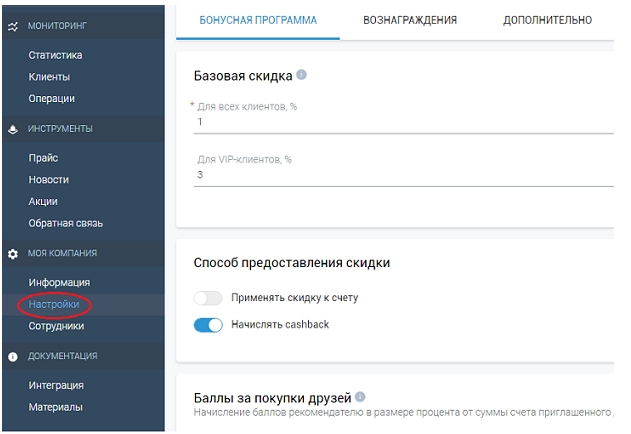Open Интеграция documentation link
This screenshot has height=434, width=631.
point(56,385)
